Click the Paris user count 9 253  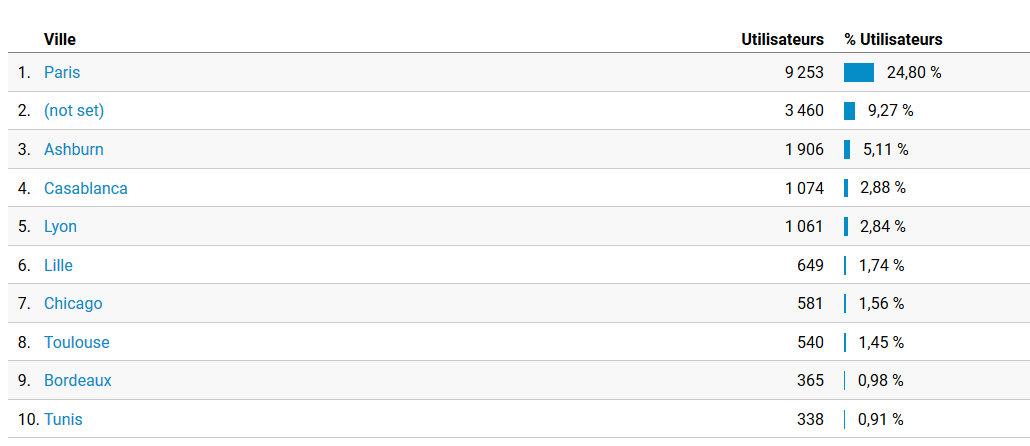pyautogui.click(x=804, y=72)
